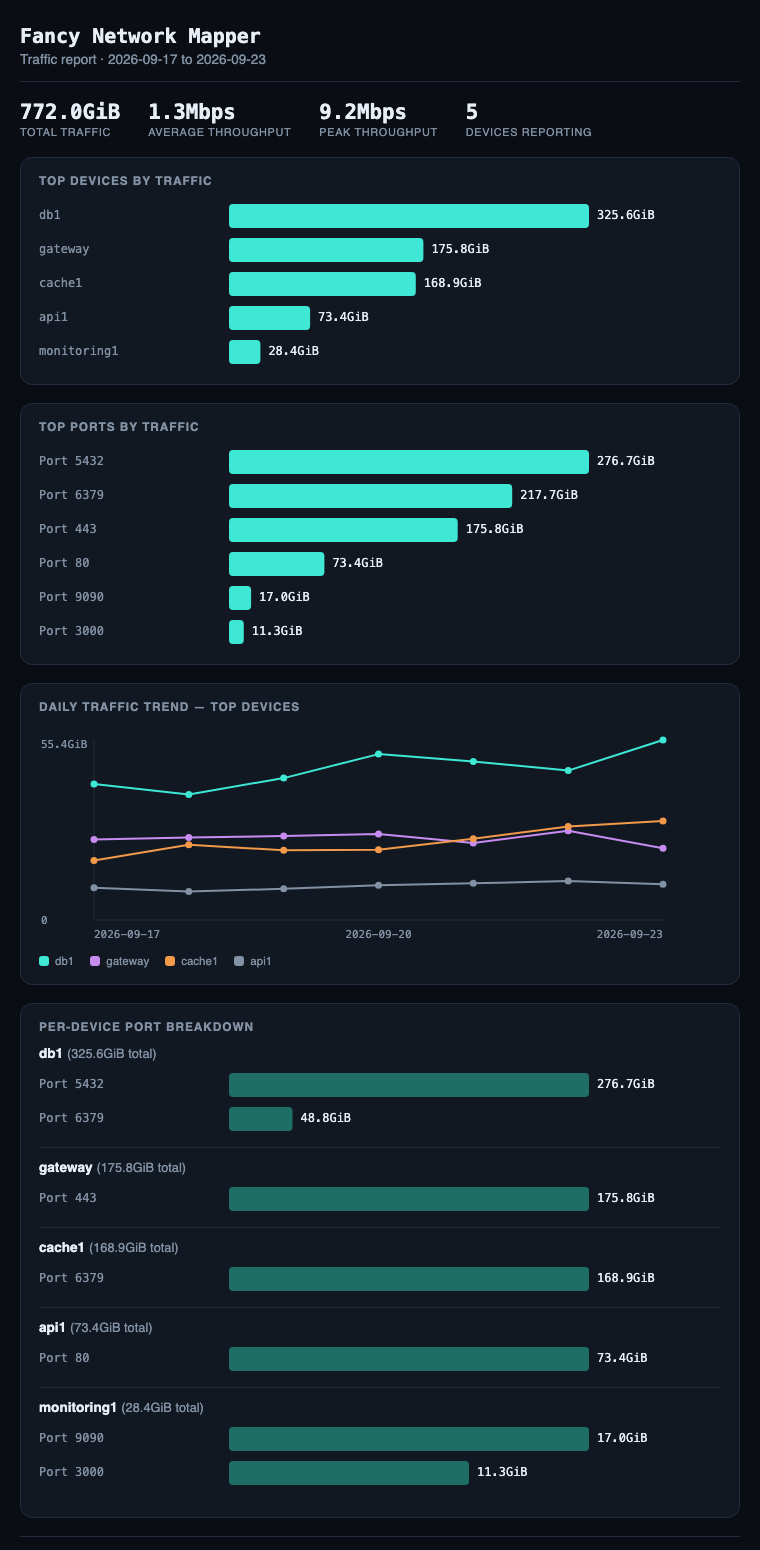
Task: Click db1's Port 5432 breakdown bar
Action: (x=409, y=1084)
